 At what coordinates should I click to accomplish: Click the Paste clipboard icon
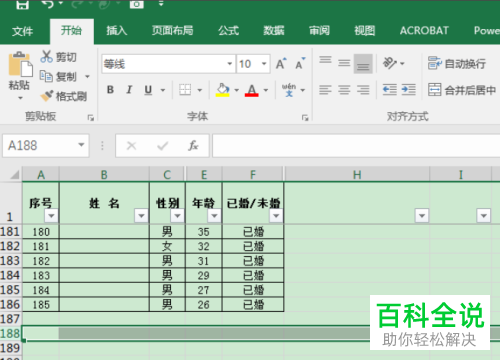[20, 64]
